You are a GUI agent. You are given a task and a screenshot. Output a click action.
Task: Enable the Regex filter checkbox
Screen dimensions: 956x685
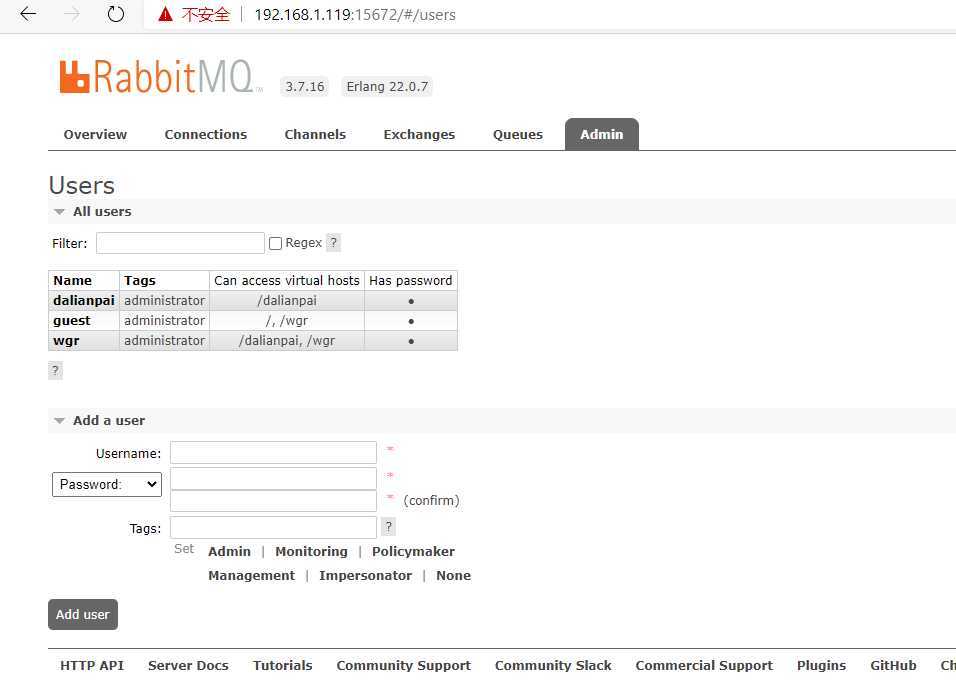(276, 243)
